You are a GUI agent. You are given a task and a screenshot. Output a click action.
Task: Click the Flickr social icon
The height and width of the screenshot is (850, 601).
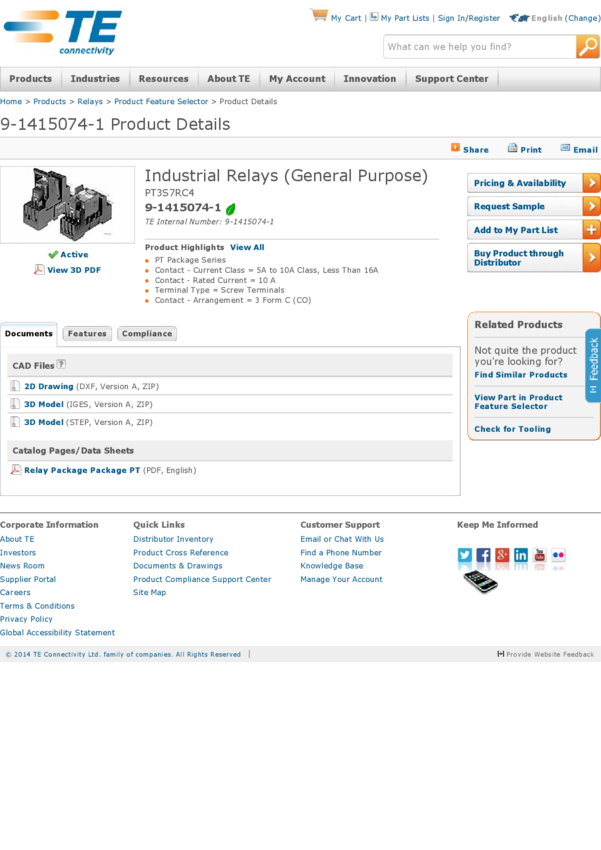coord(558,555)
